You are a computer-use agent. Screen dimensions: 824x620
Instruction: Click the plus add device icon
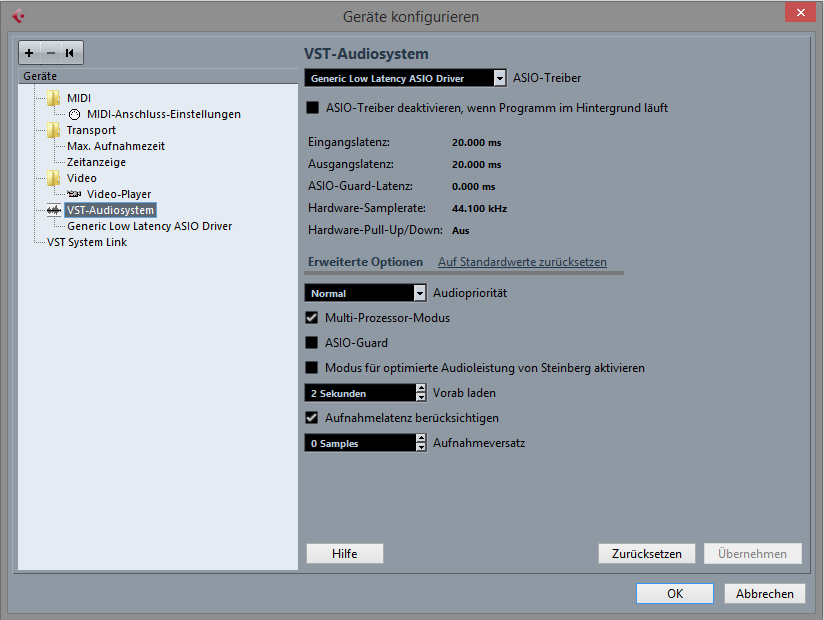click(x=29, y=53)
